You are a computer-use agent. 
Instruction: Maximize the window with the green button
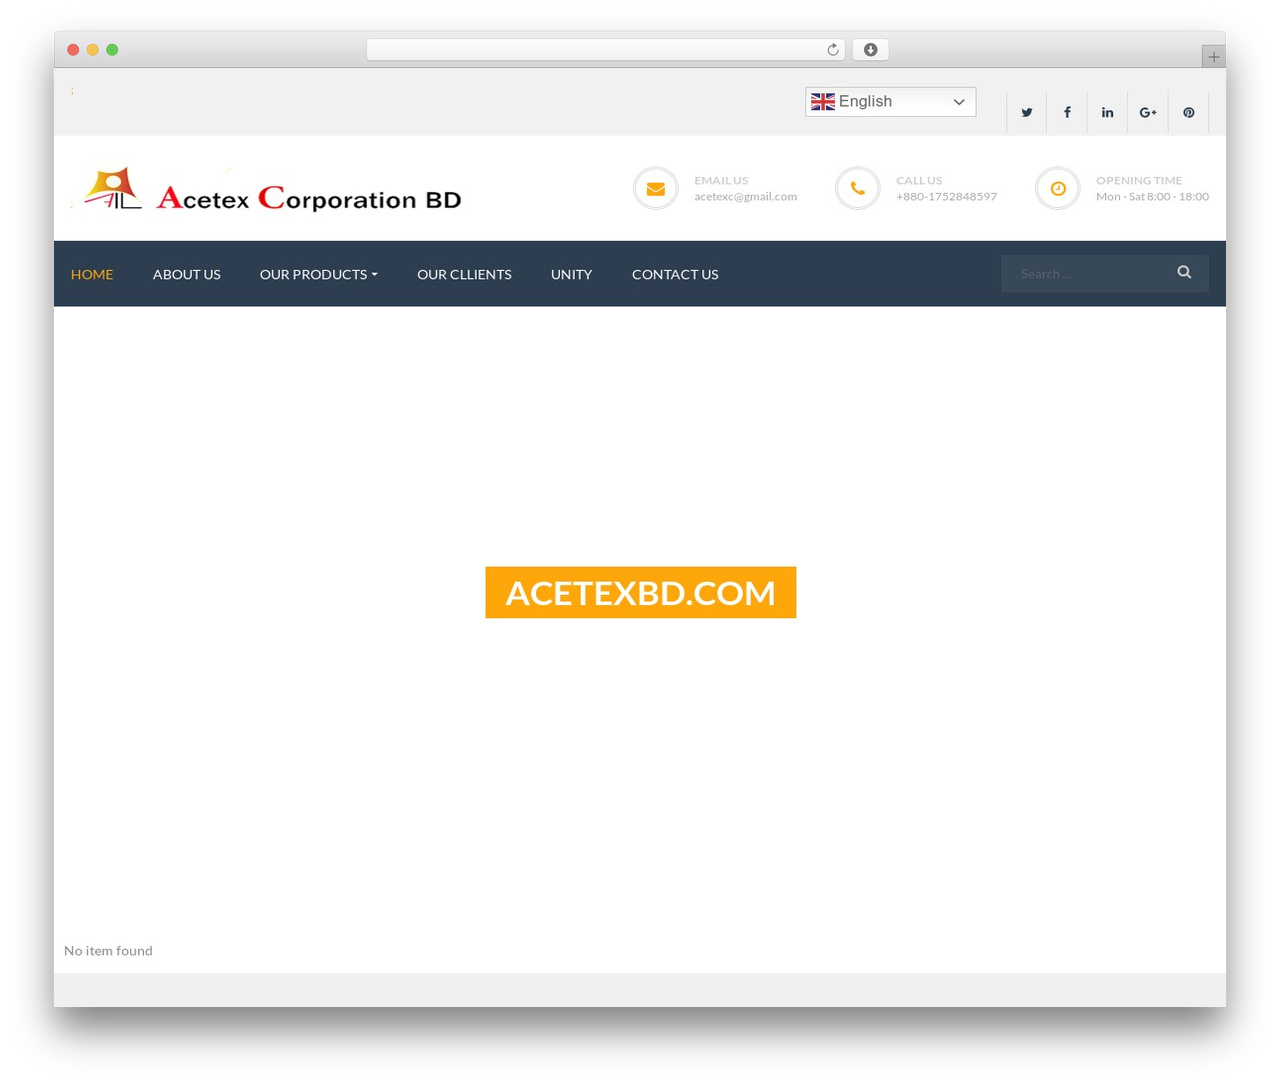tap(112, 50)
